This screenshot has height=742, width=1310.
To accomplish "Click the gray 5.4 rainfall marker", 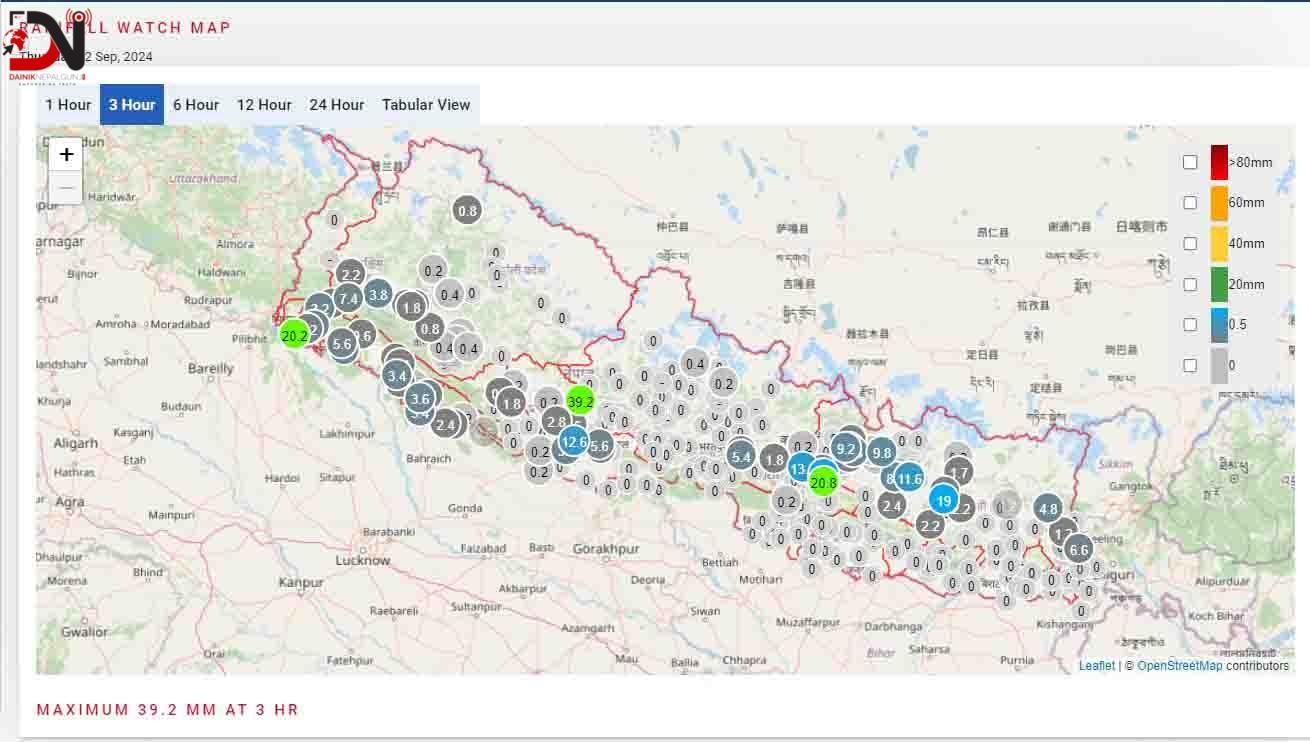I will tap(741, 457).
